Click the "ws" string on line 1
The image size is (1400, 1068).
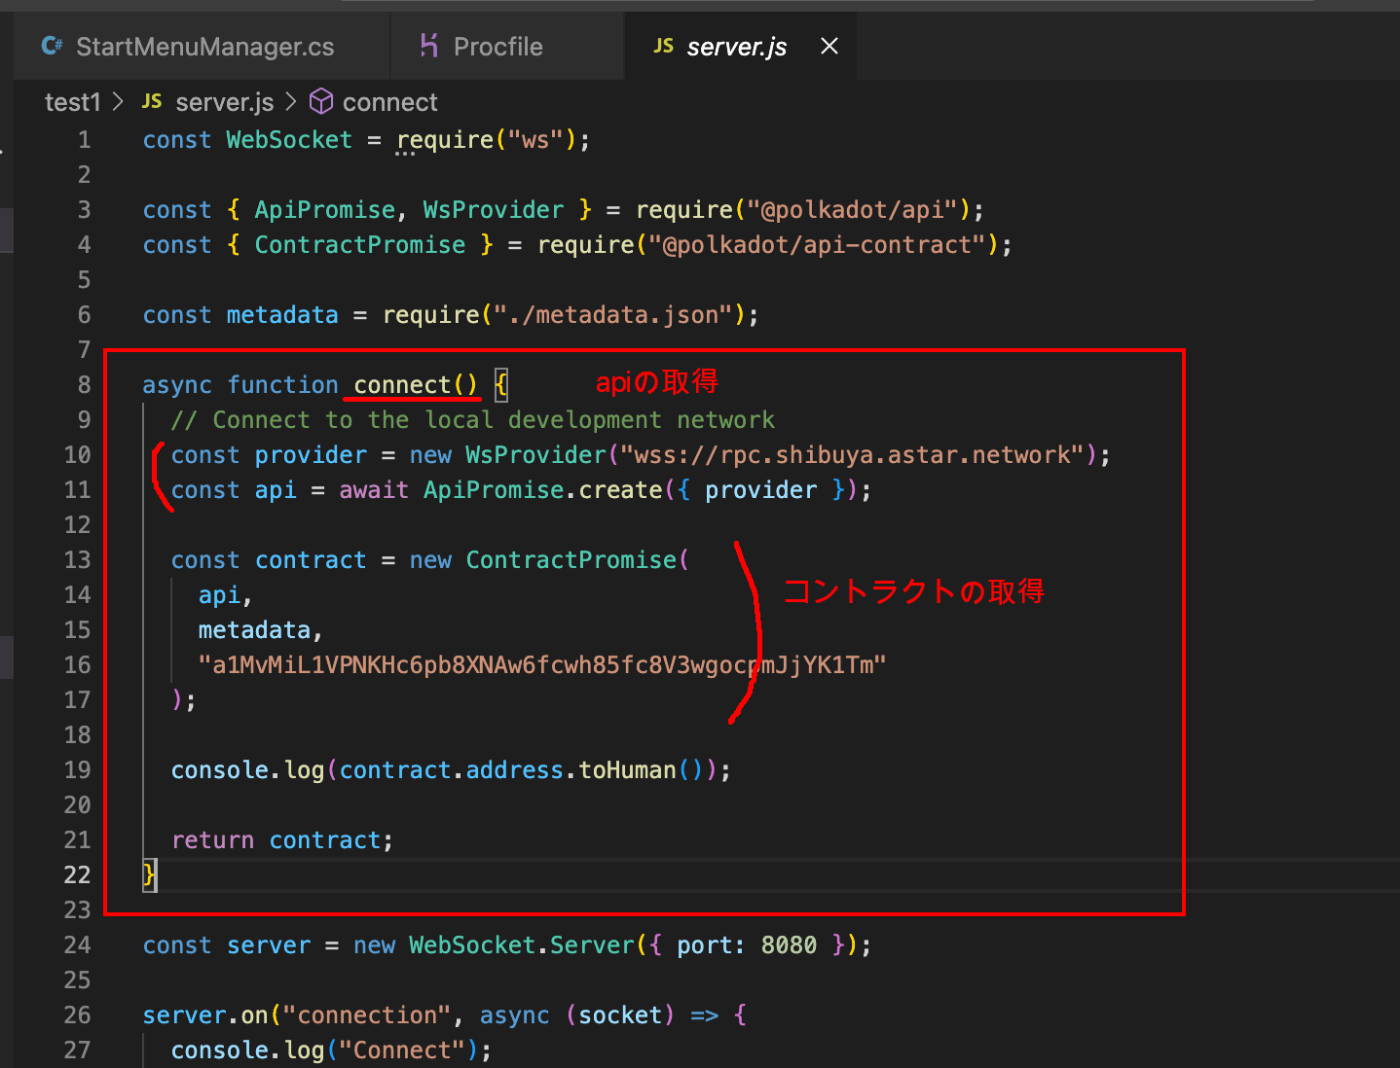click(535, 140)
